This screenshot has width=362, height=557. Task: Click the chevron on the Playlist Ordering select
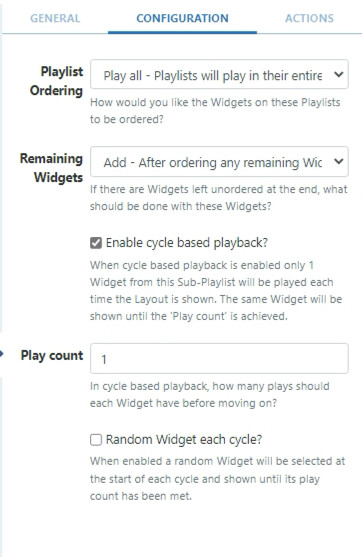pyautogui.click(x=339, y=74)
